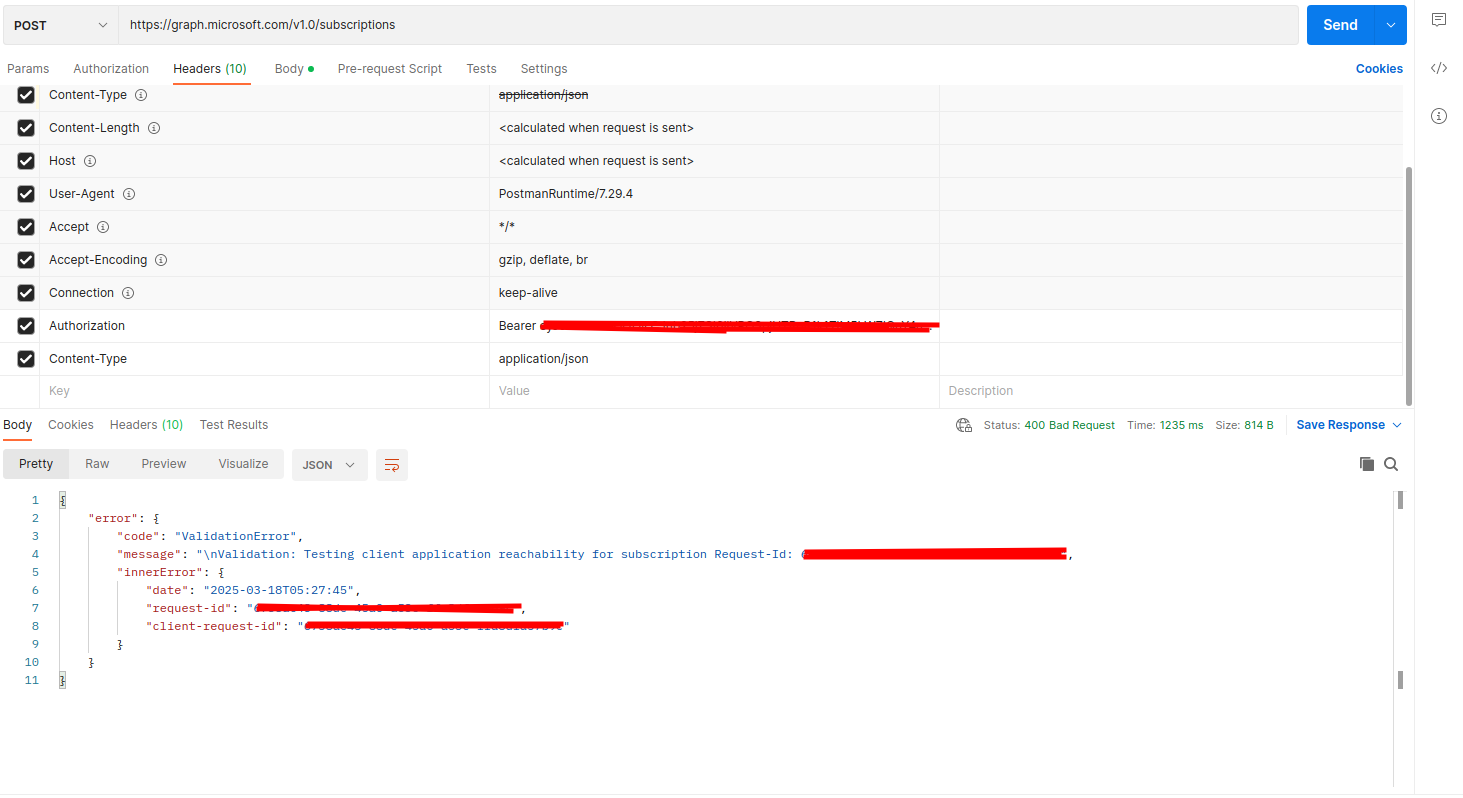Uncheck the Connection header checkbox
This screenshot has width=1463, height=798.
[25, 292]
